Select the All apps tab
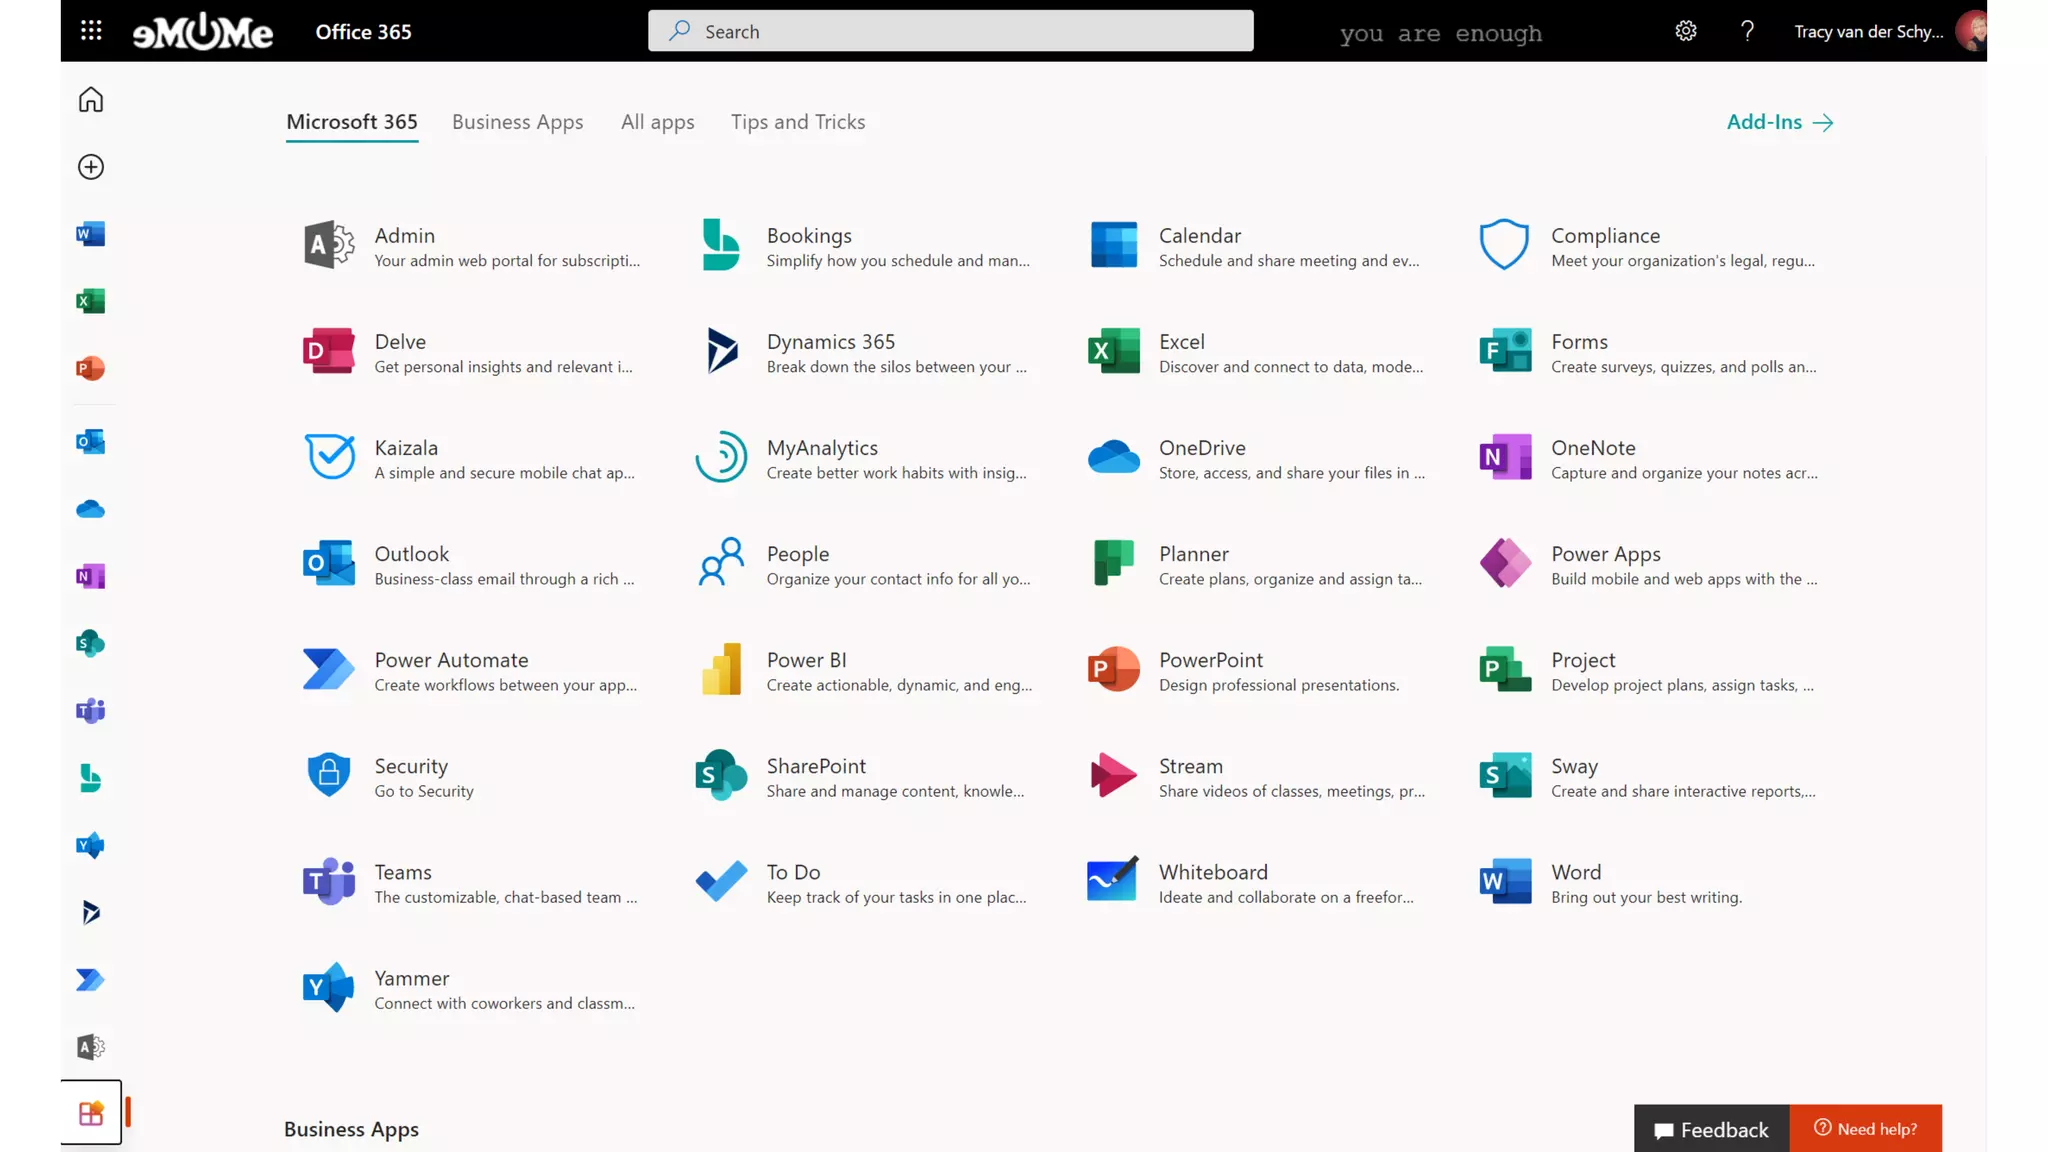 click(x=657, y=122)
